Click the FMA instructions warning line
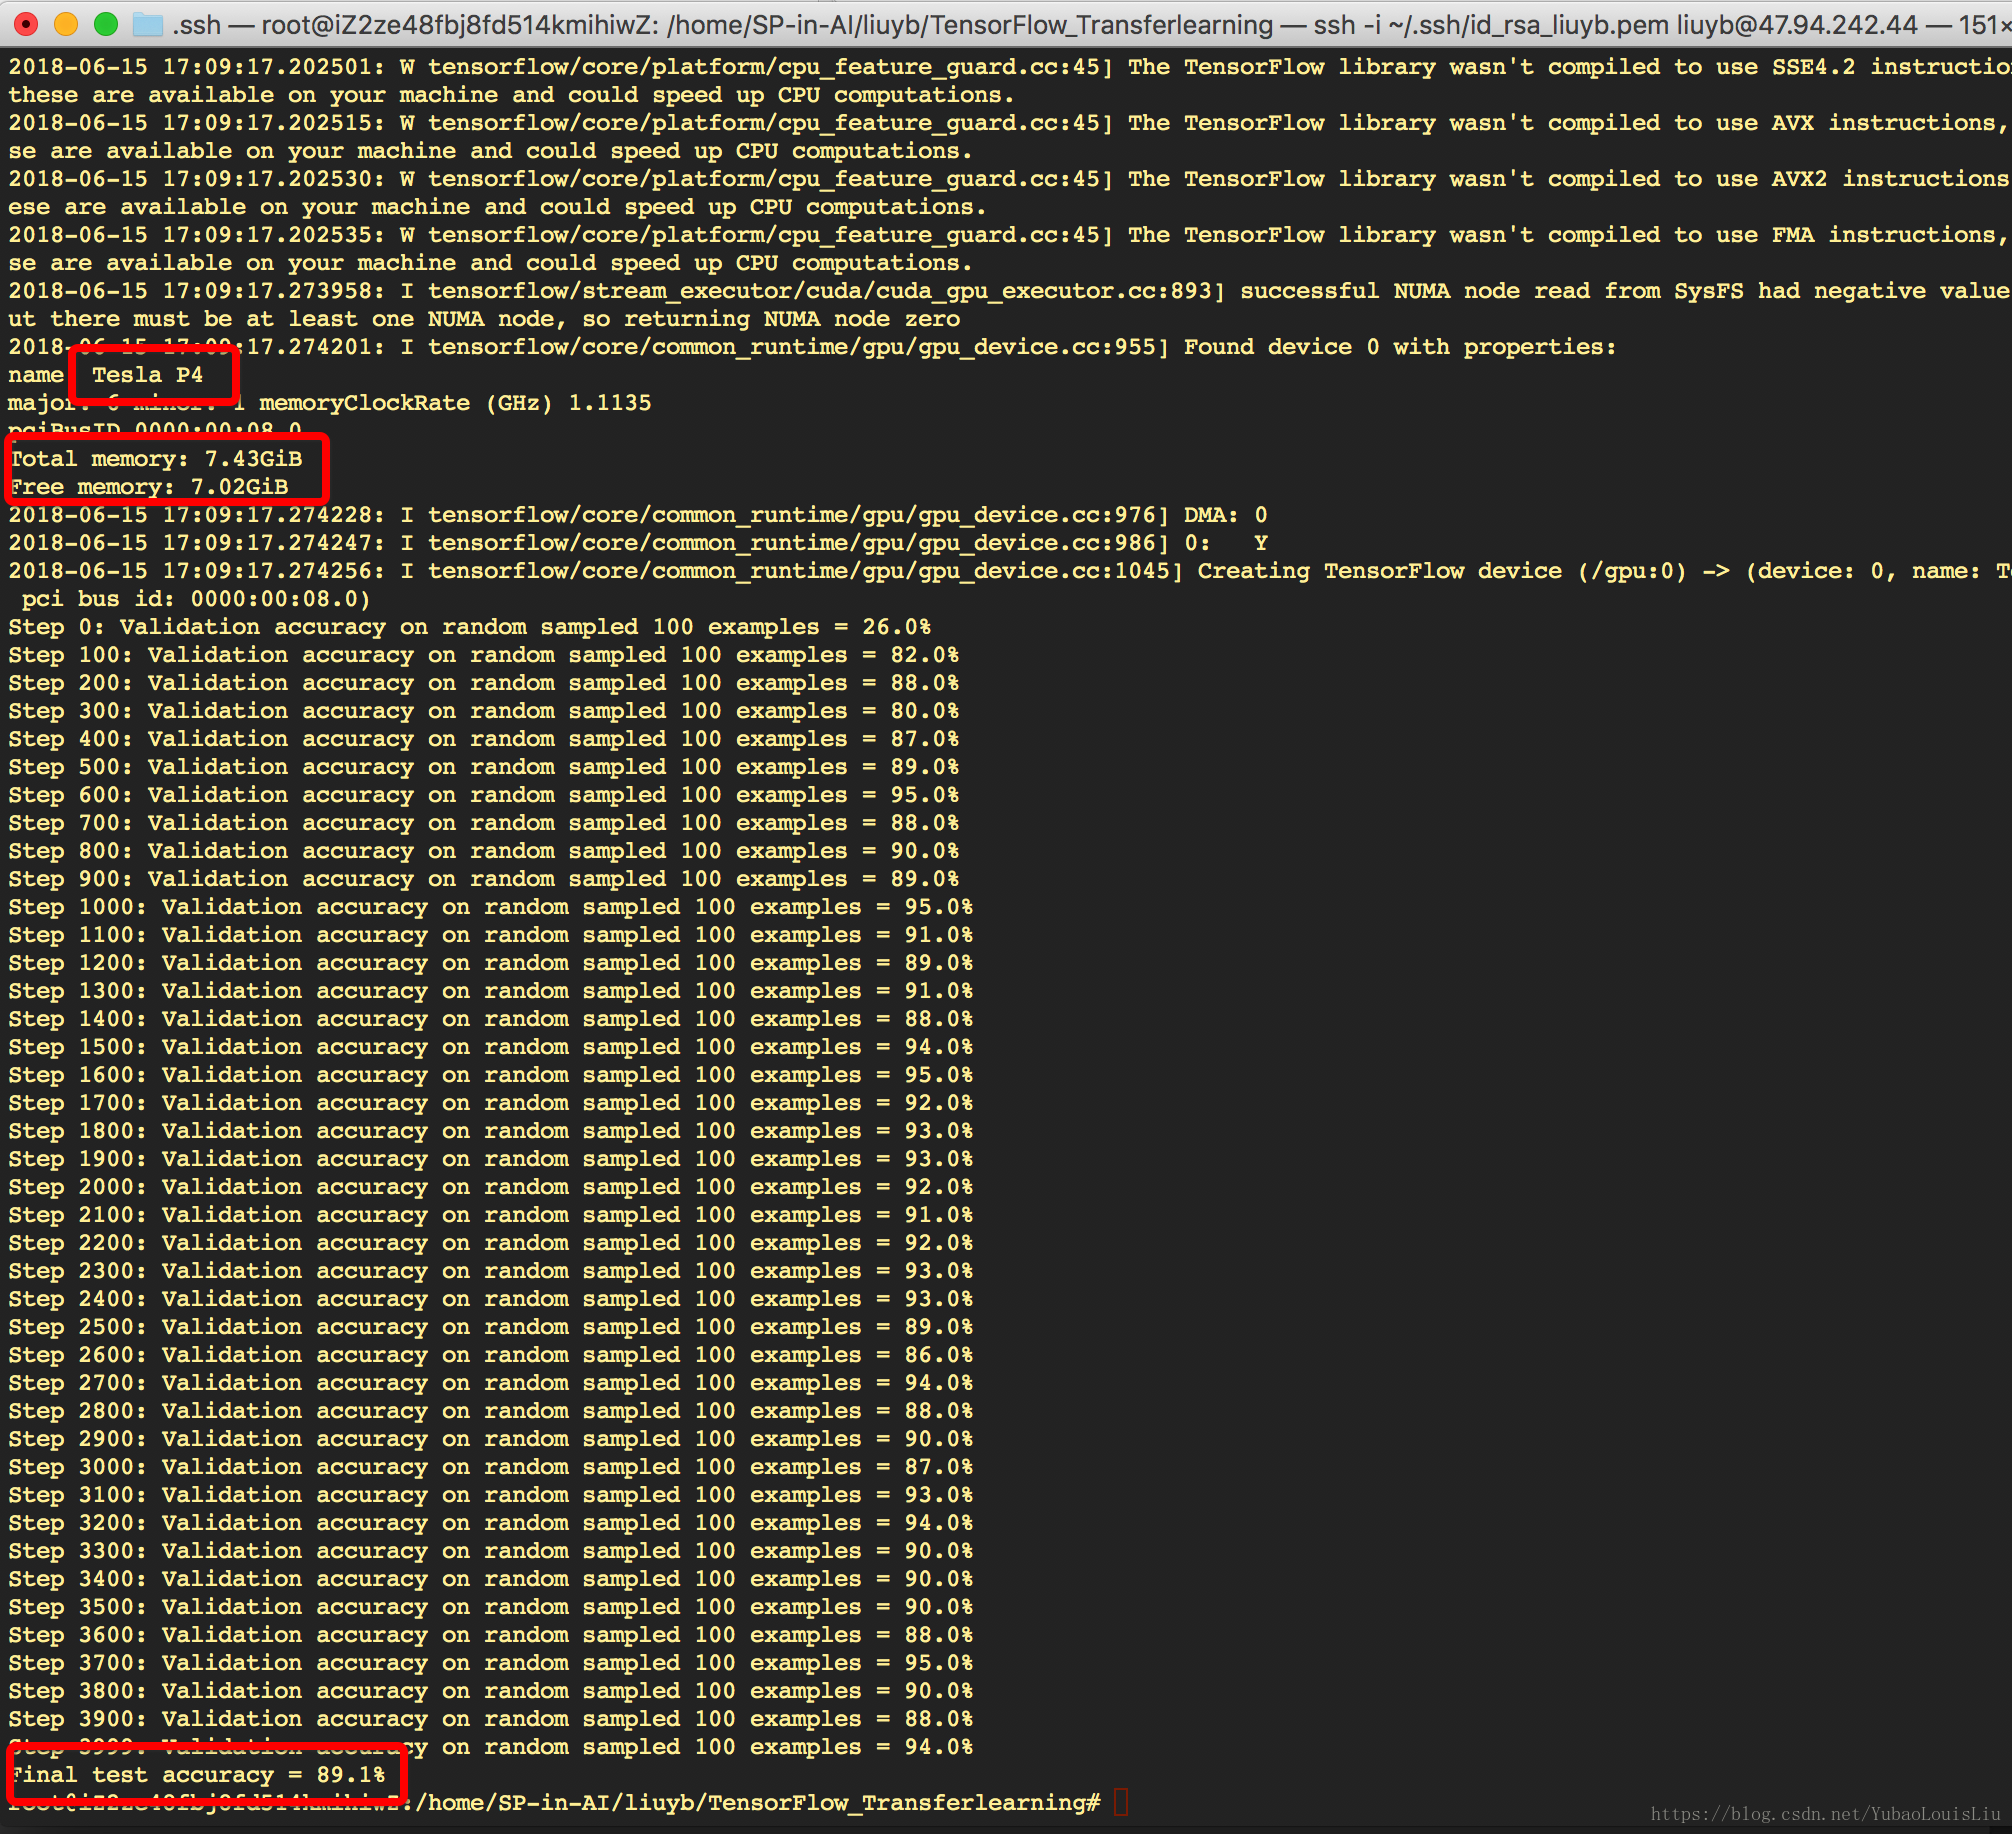The image size is (2012, 1834). tap(1010, 235)
